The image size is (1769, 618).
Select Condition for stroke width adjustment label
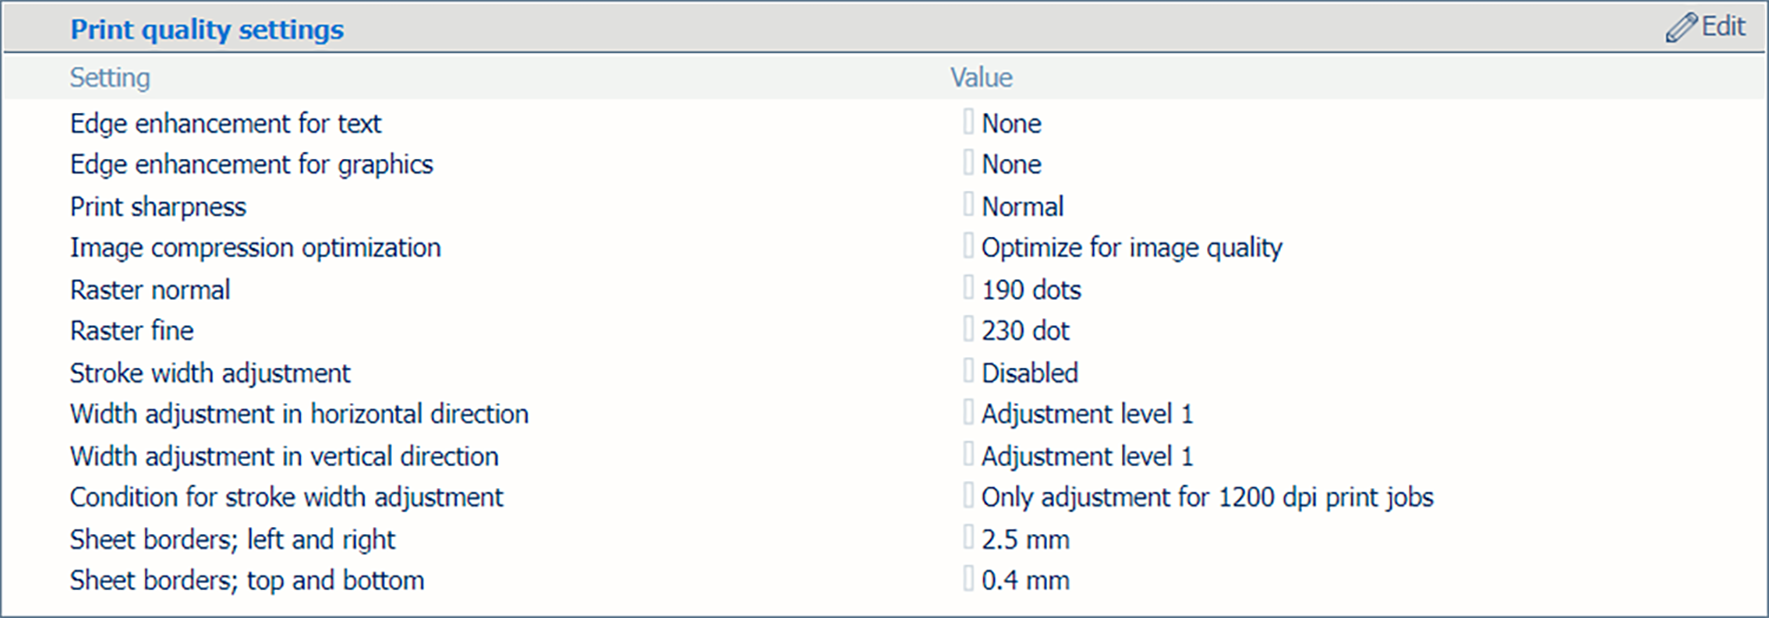coord(286,497)
